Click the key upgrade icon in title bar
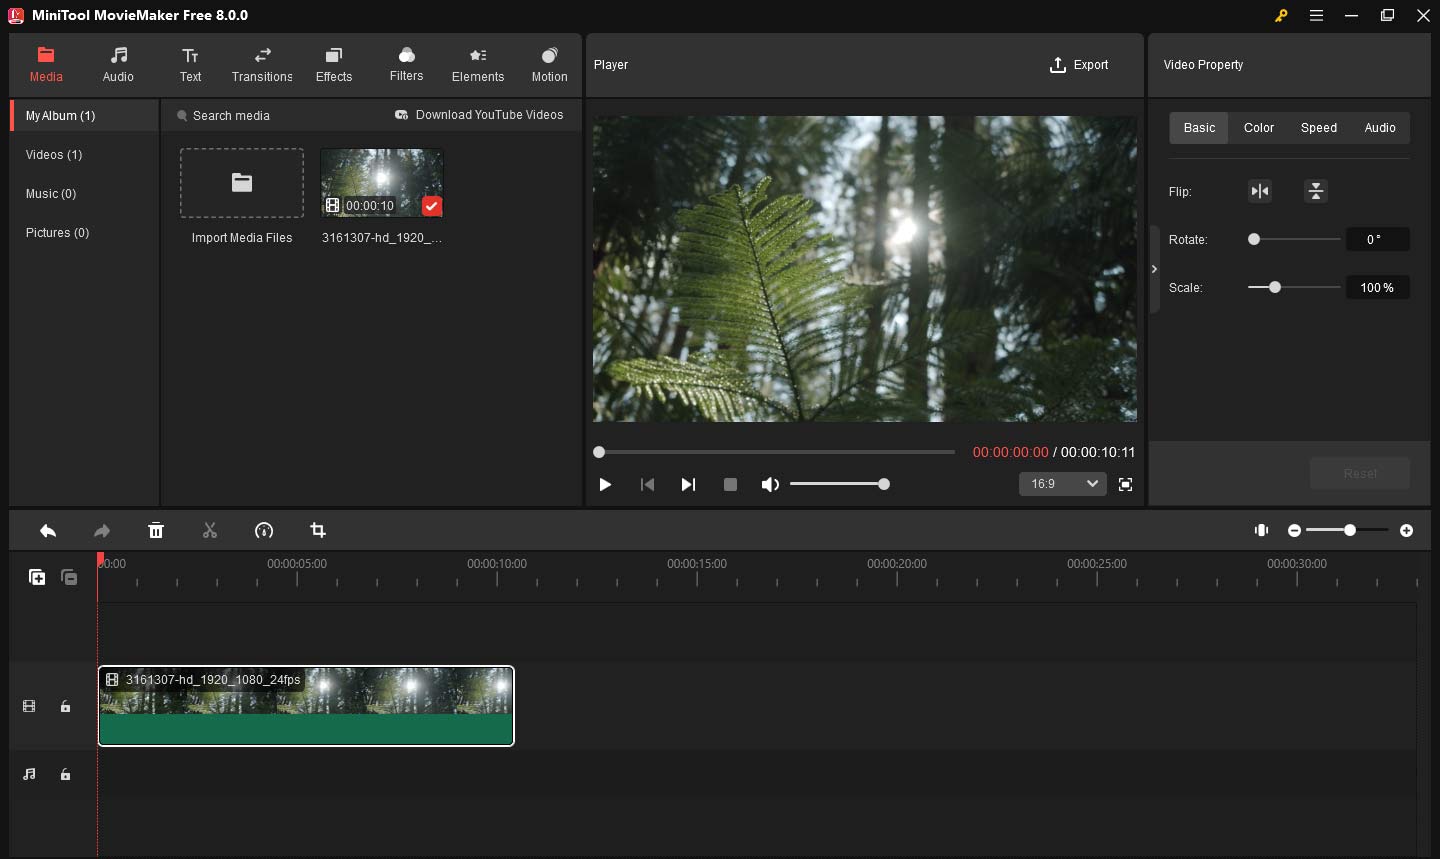 click(1281, 15)
